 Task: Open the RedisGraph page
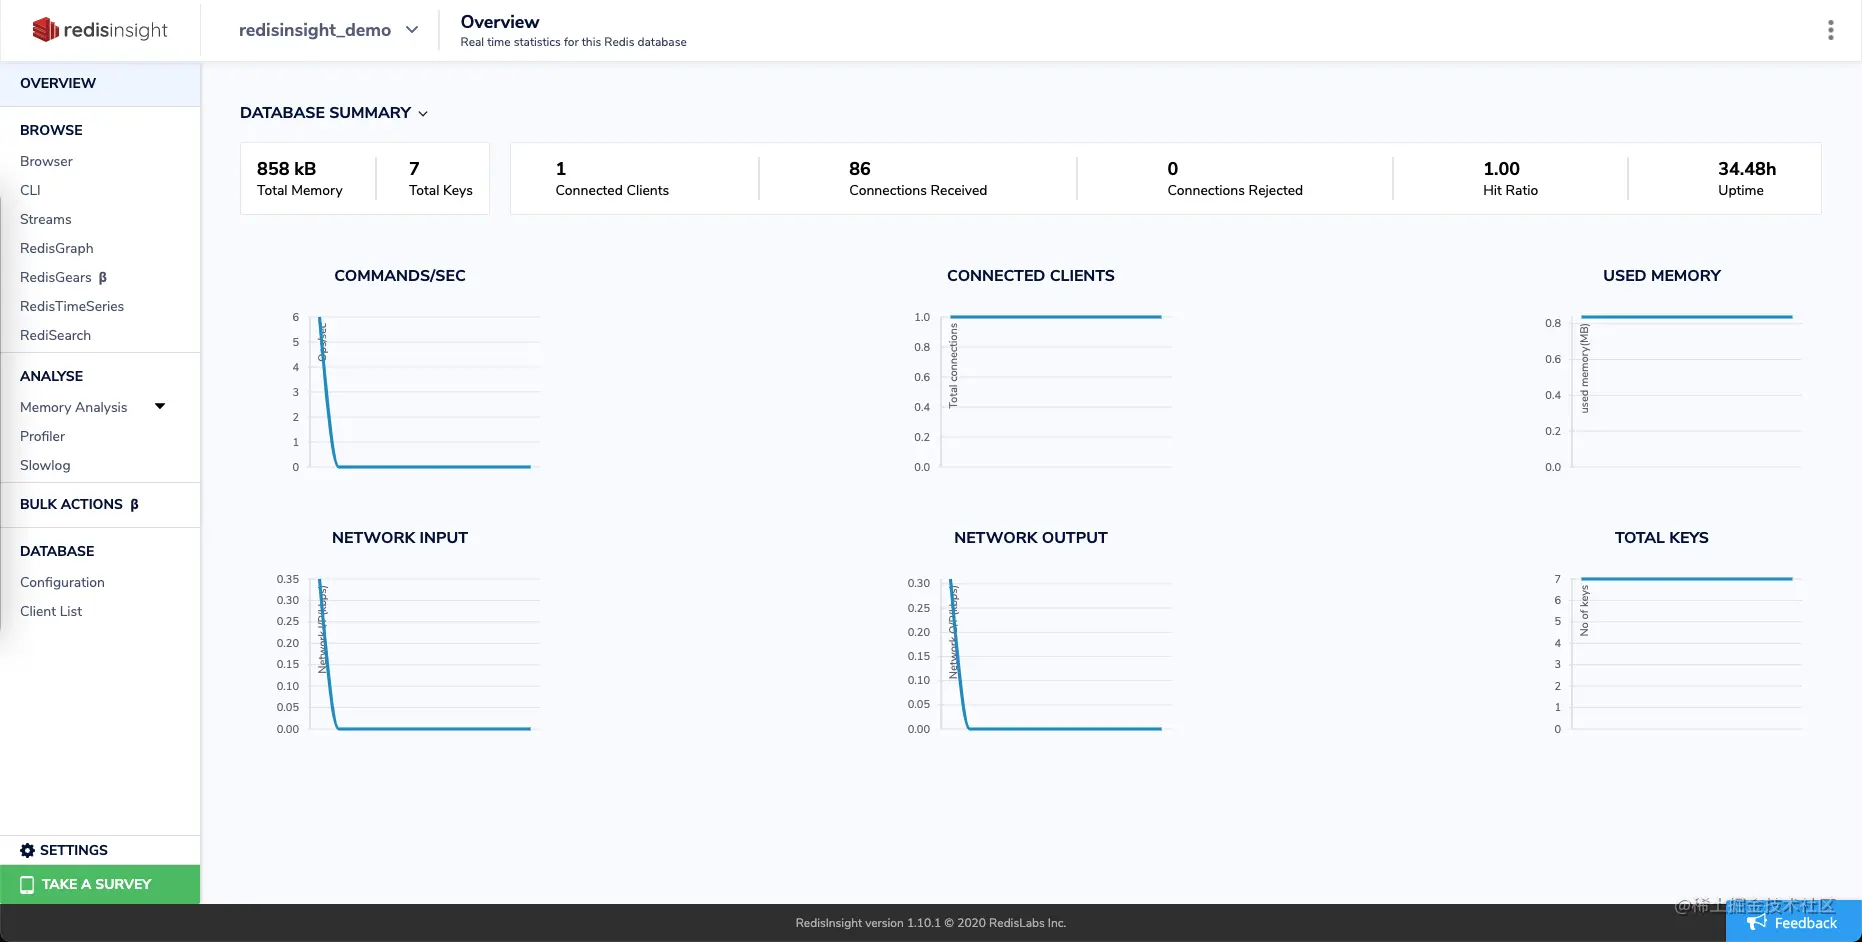point(57,248)
